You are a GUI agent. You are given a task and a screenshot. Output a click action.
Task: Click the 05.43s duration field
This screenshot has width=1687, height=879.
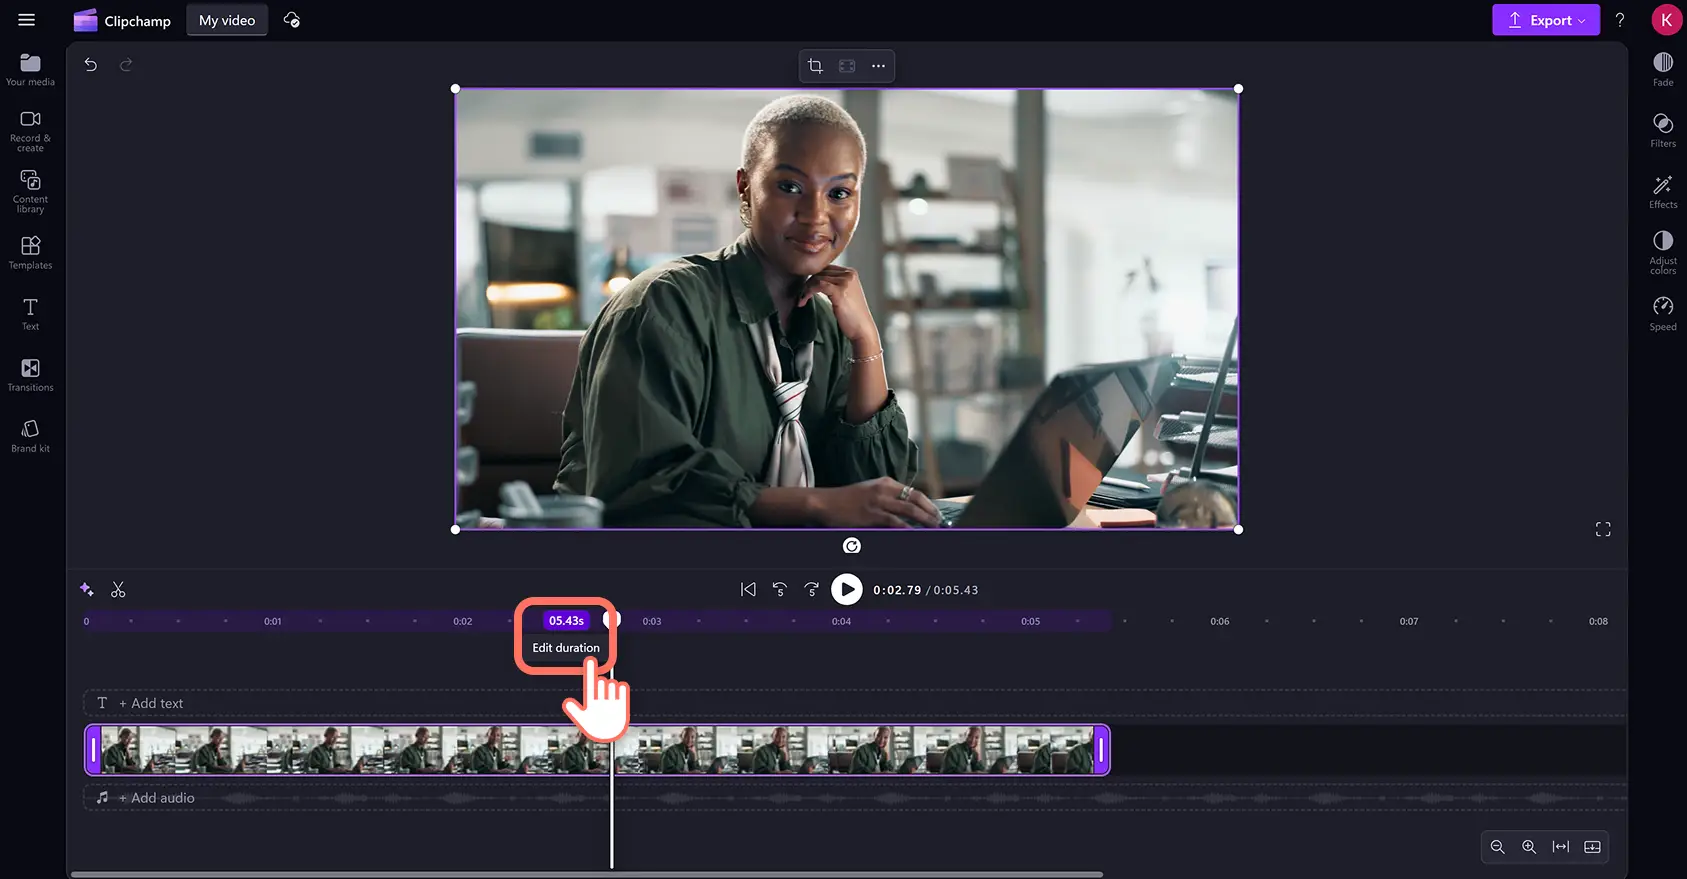(566, 621)
